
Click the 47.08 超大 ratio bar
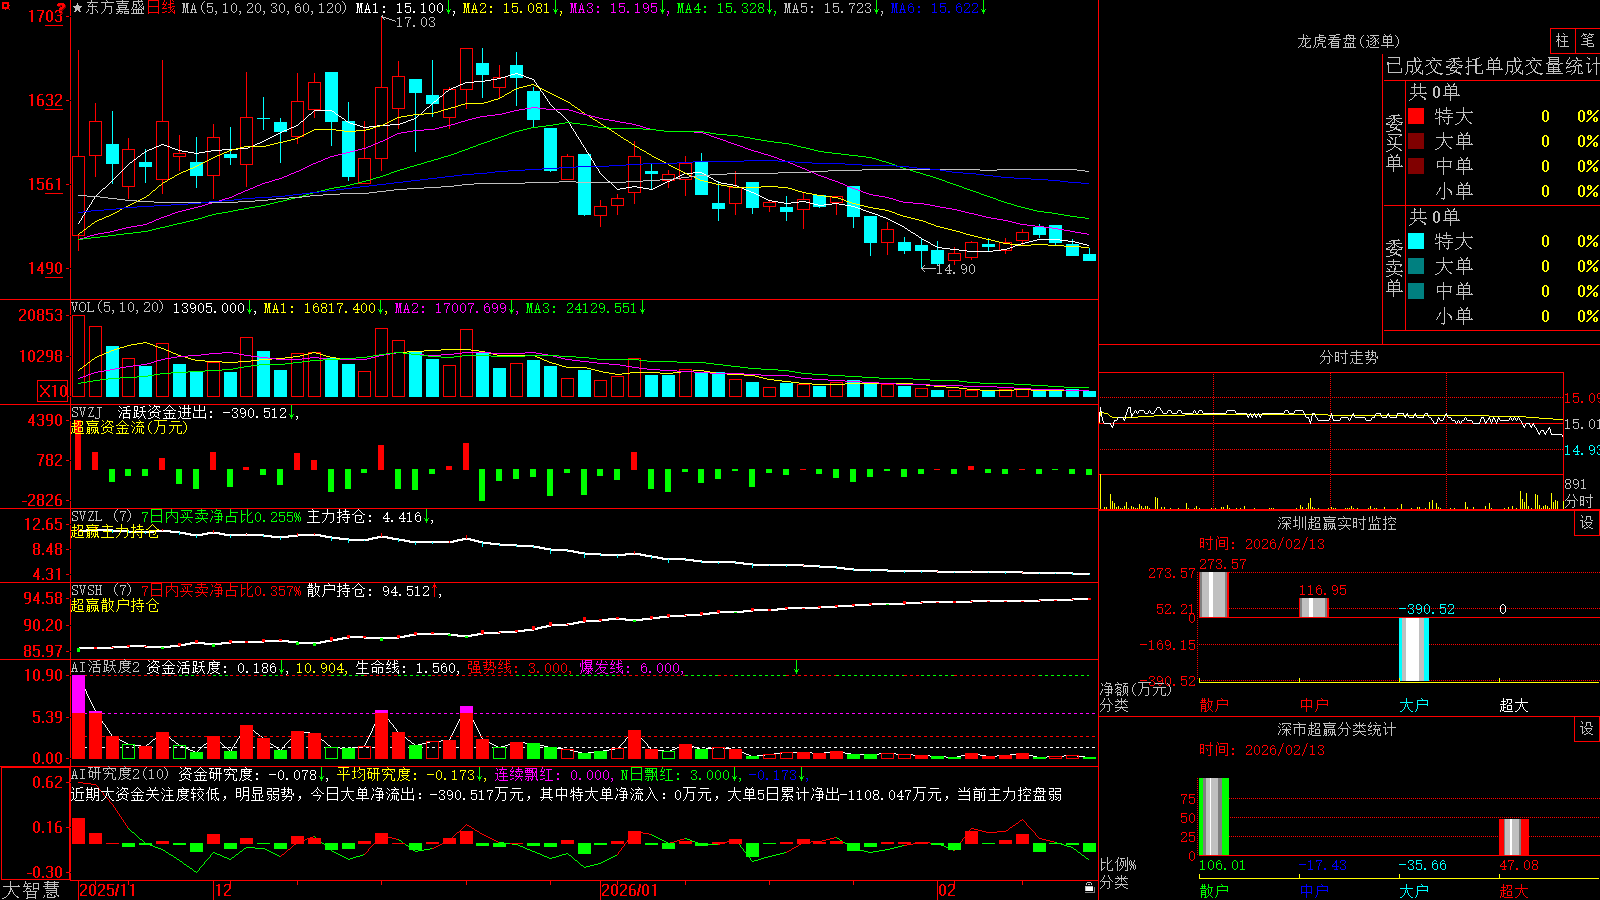1513,837
